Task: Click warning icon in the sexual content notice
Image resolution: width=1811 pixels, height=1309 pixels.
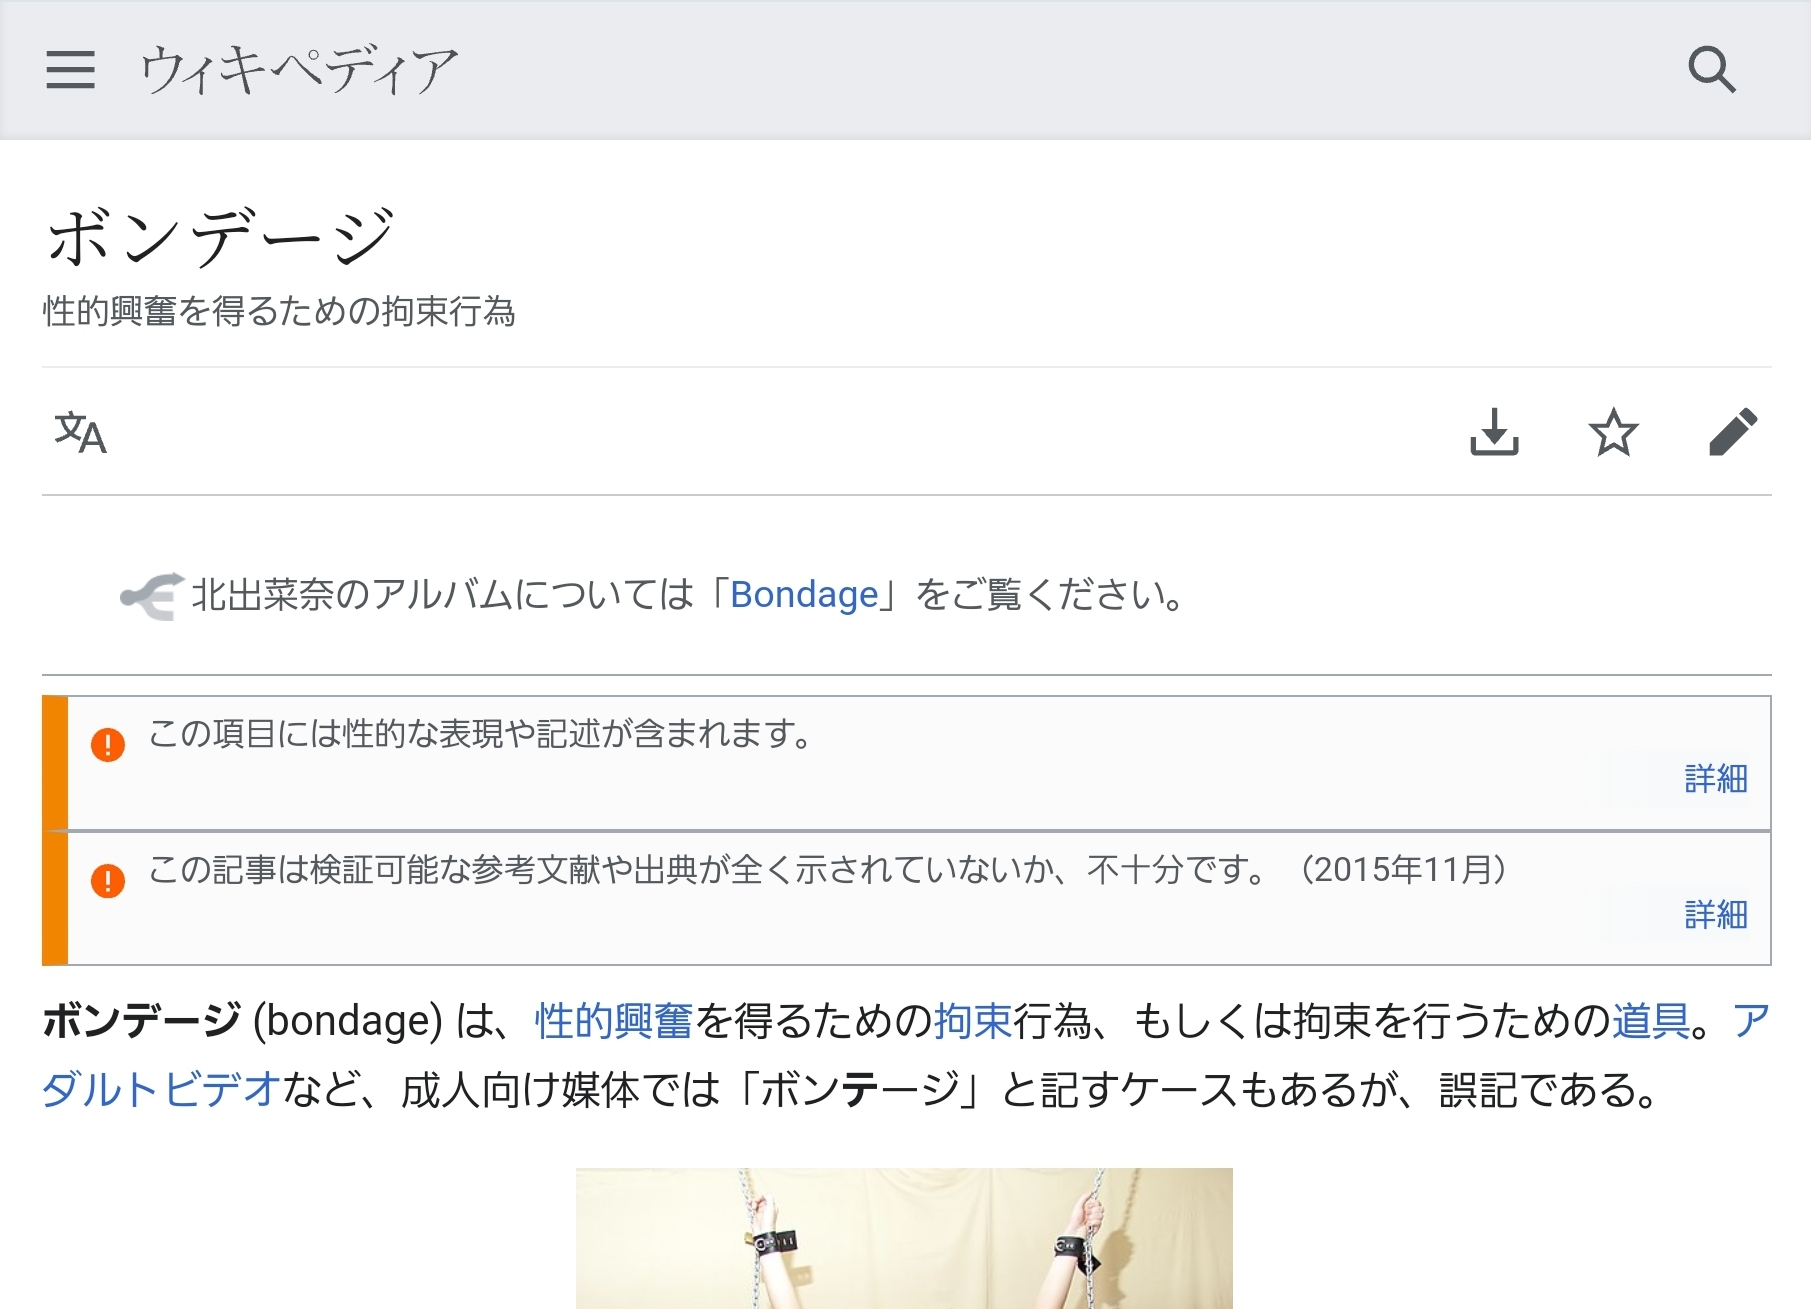Action: [x=108, y=744]
